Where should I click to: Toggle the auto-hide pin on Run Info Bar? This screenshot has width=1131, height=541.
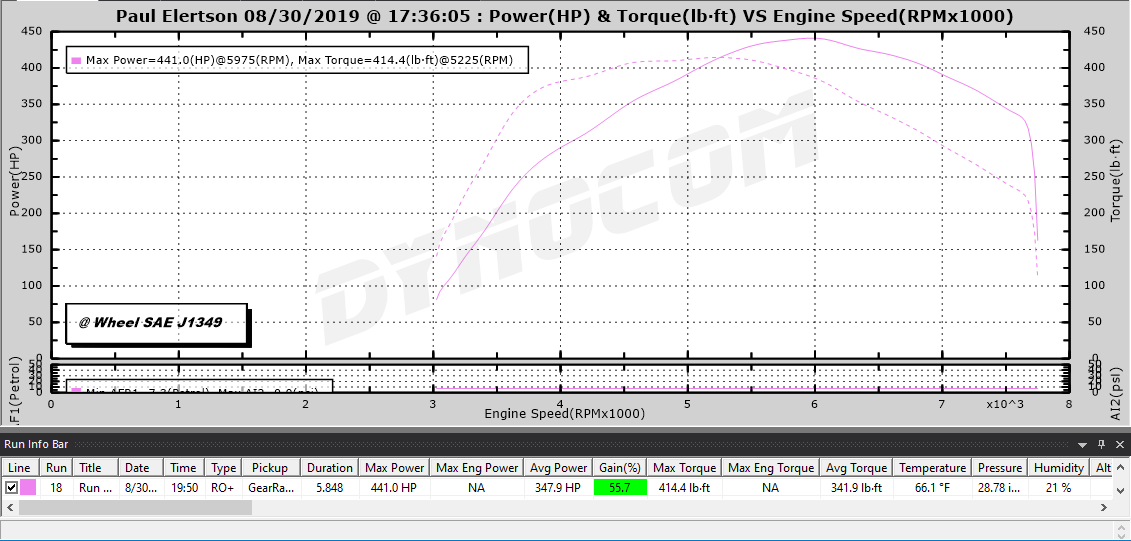coord(1101,444)
